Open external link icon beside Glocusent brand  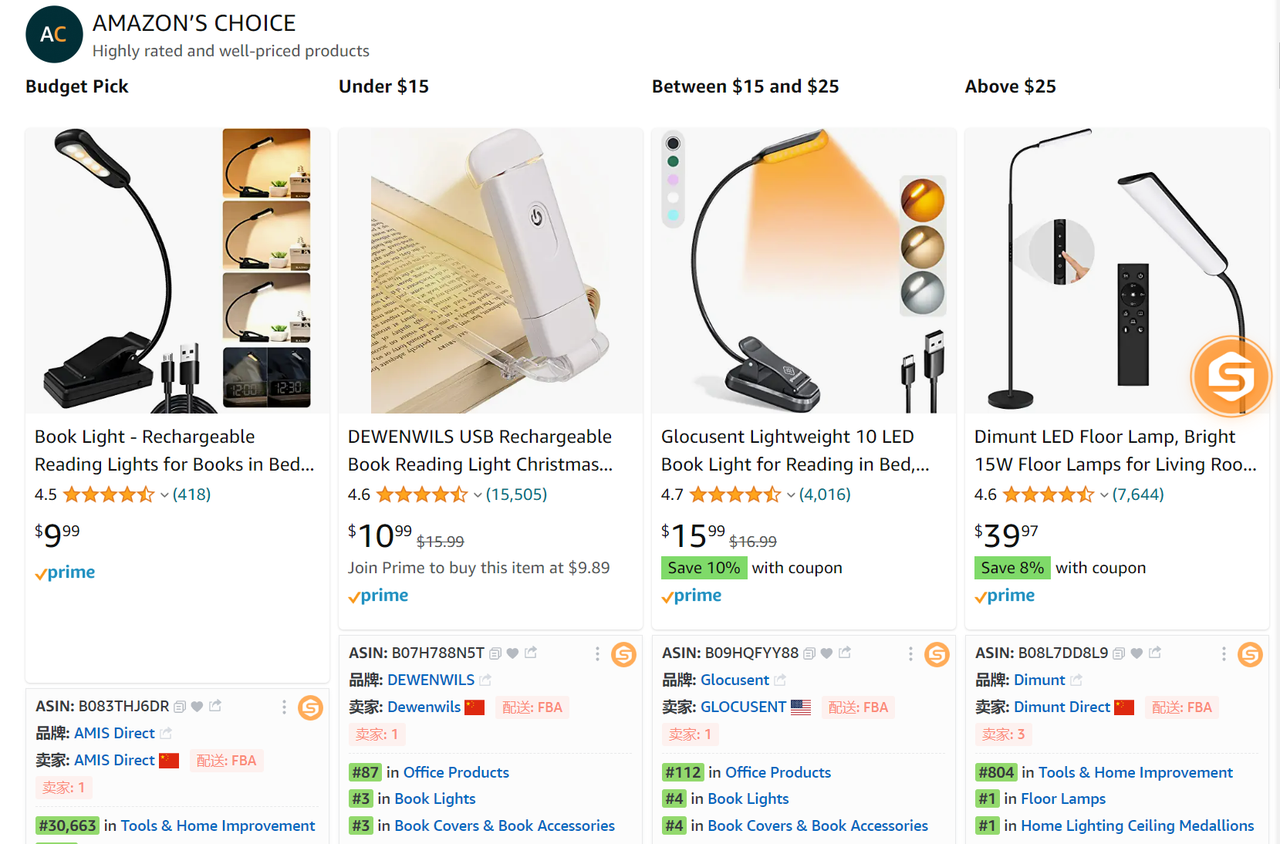point(780,680)
